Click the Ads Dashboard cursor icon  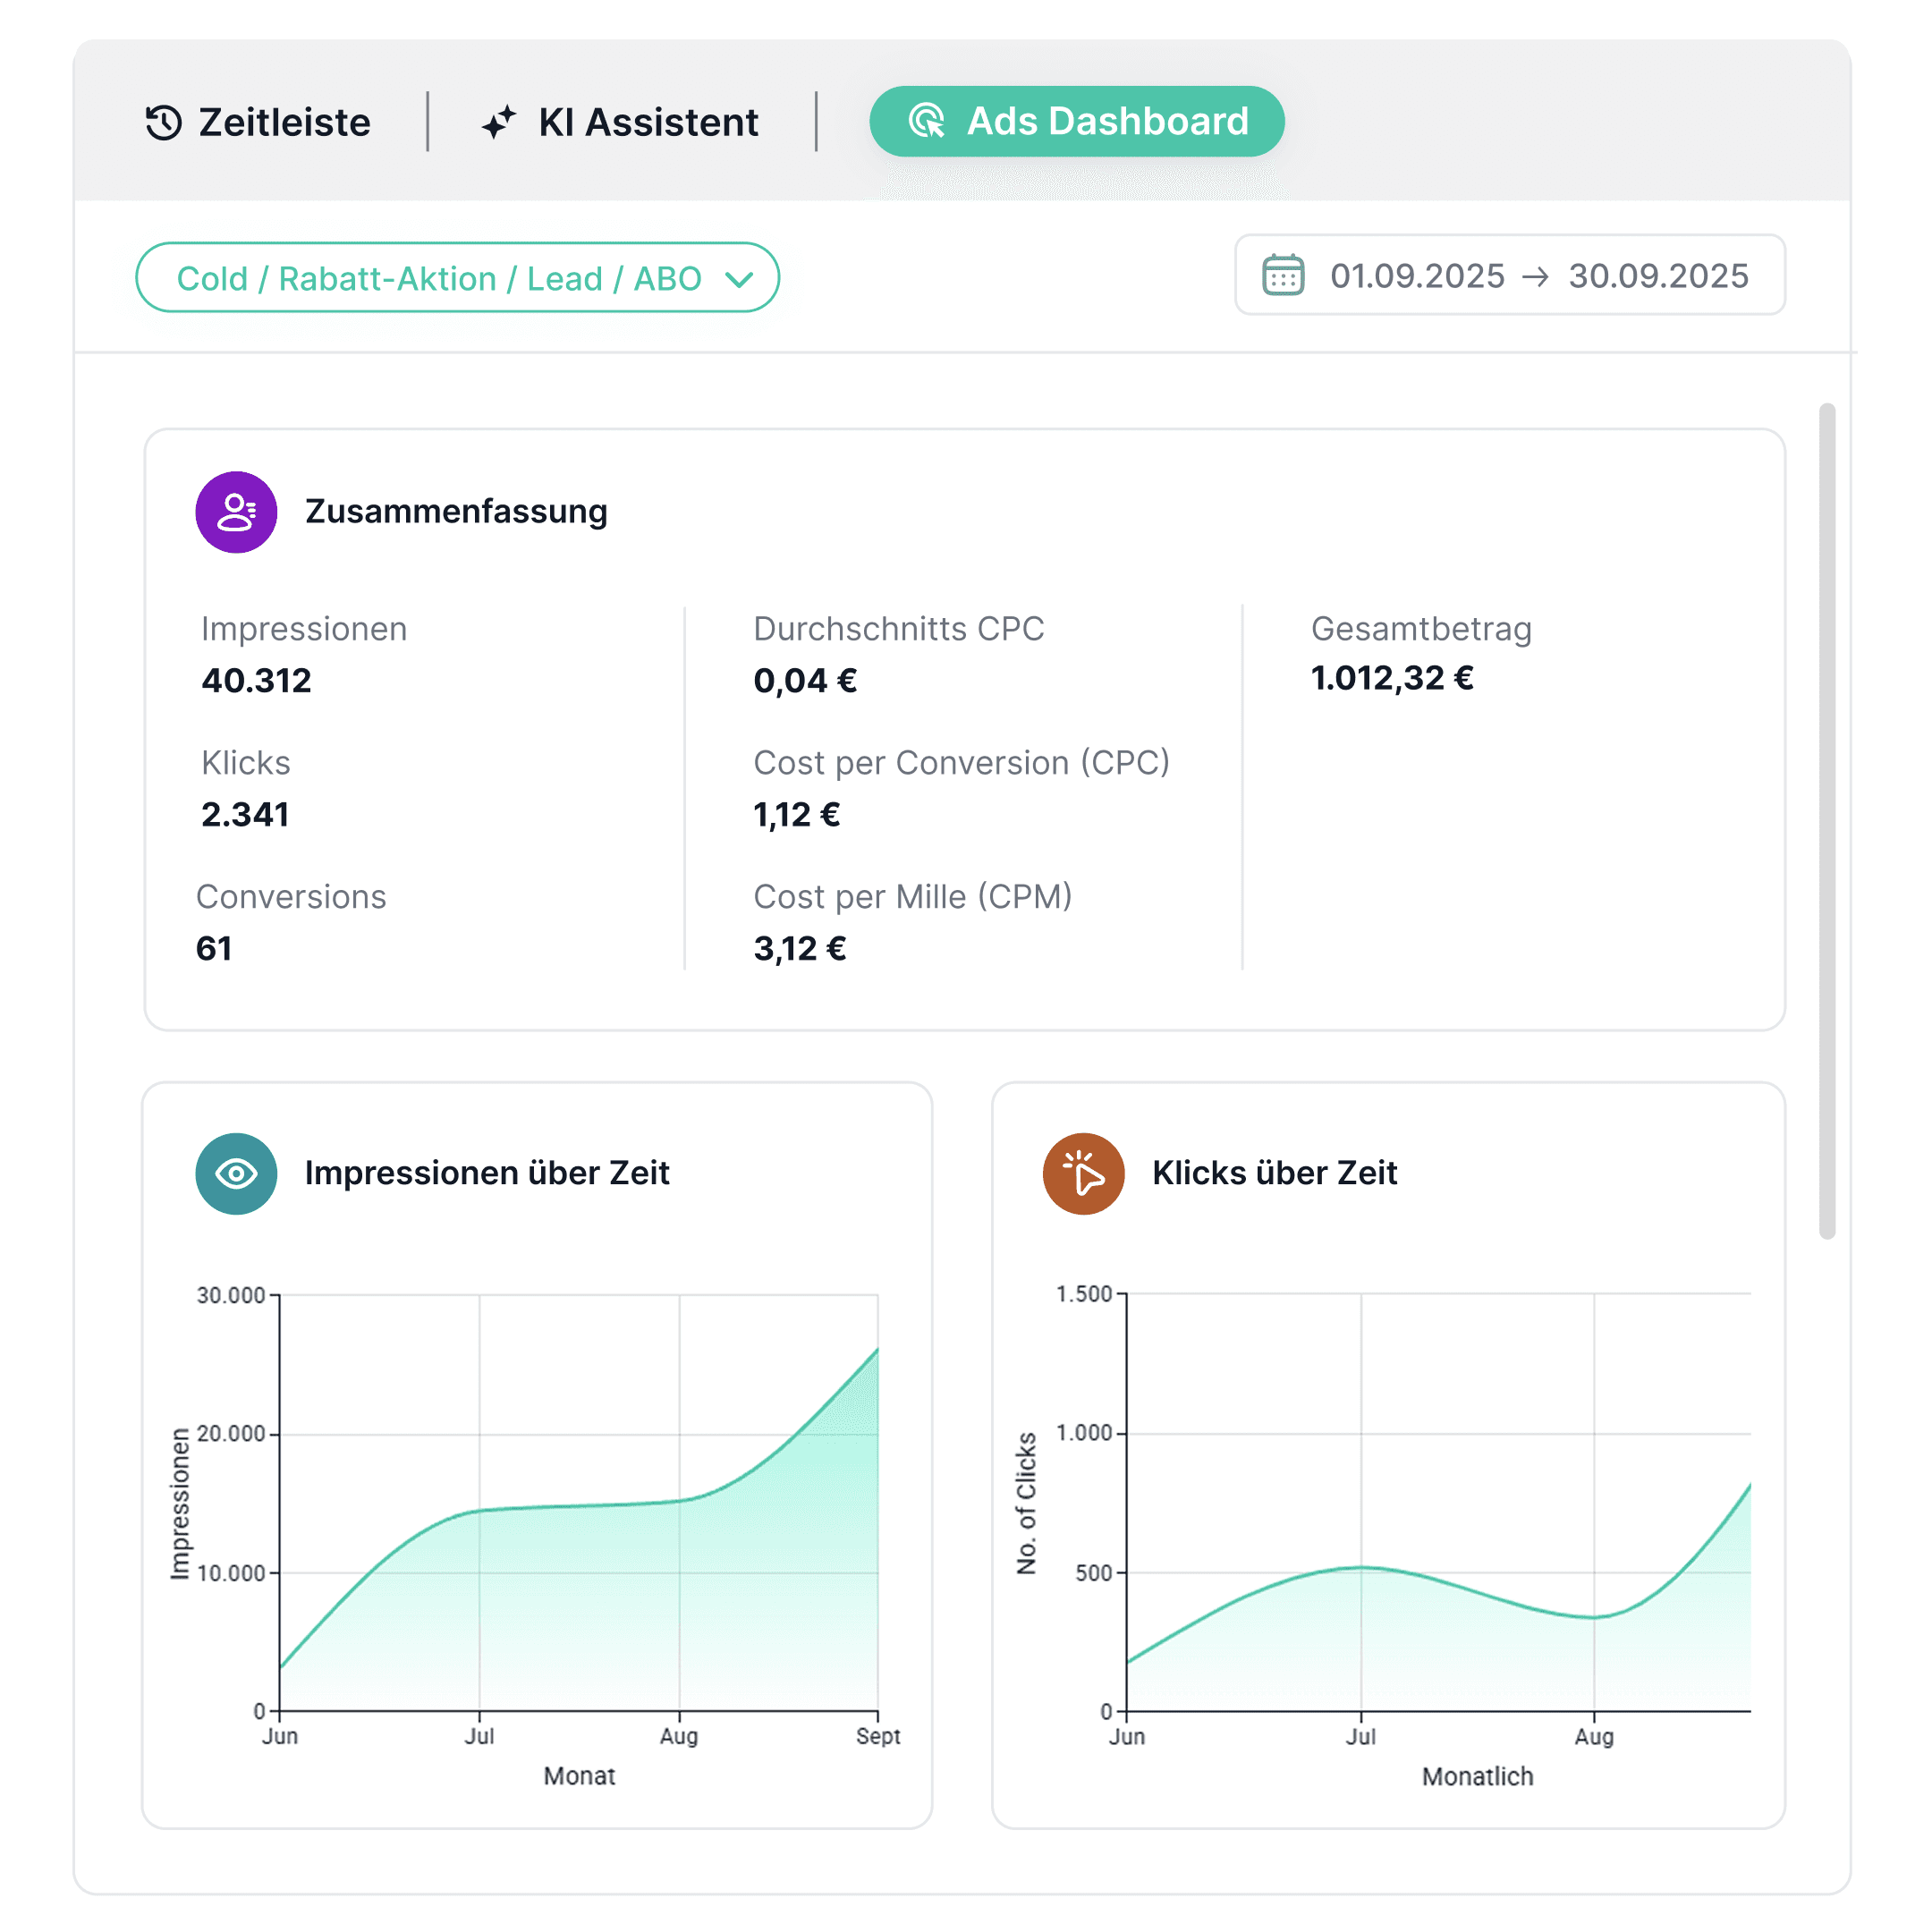point(926,121)
